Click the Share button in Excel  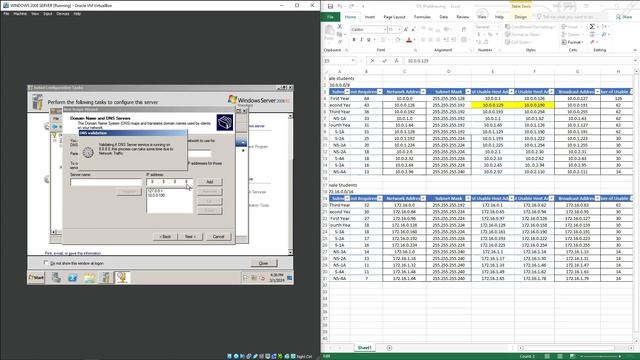click(x=624, y=17)
